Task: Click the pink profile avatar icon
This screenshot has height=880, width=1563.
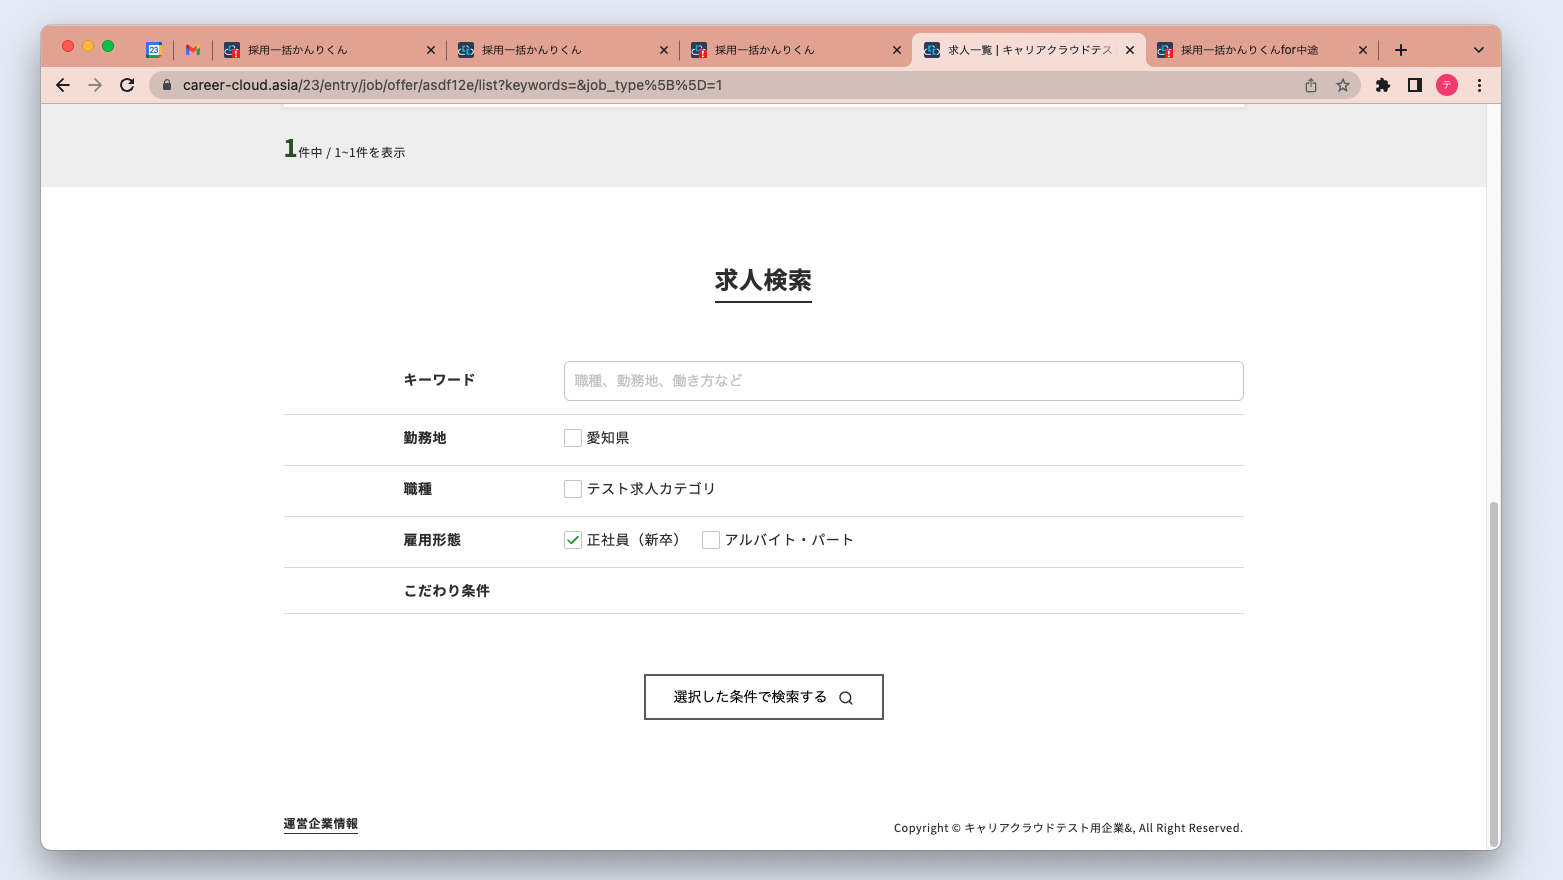Action: pos(1447,85)
